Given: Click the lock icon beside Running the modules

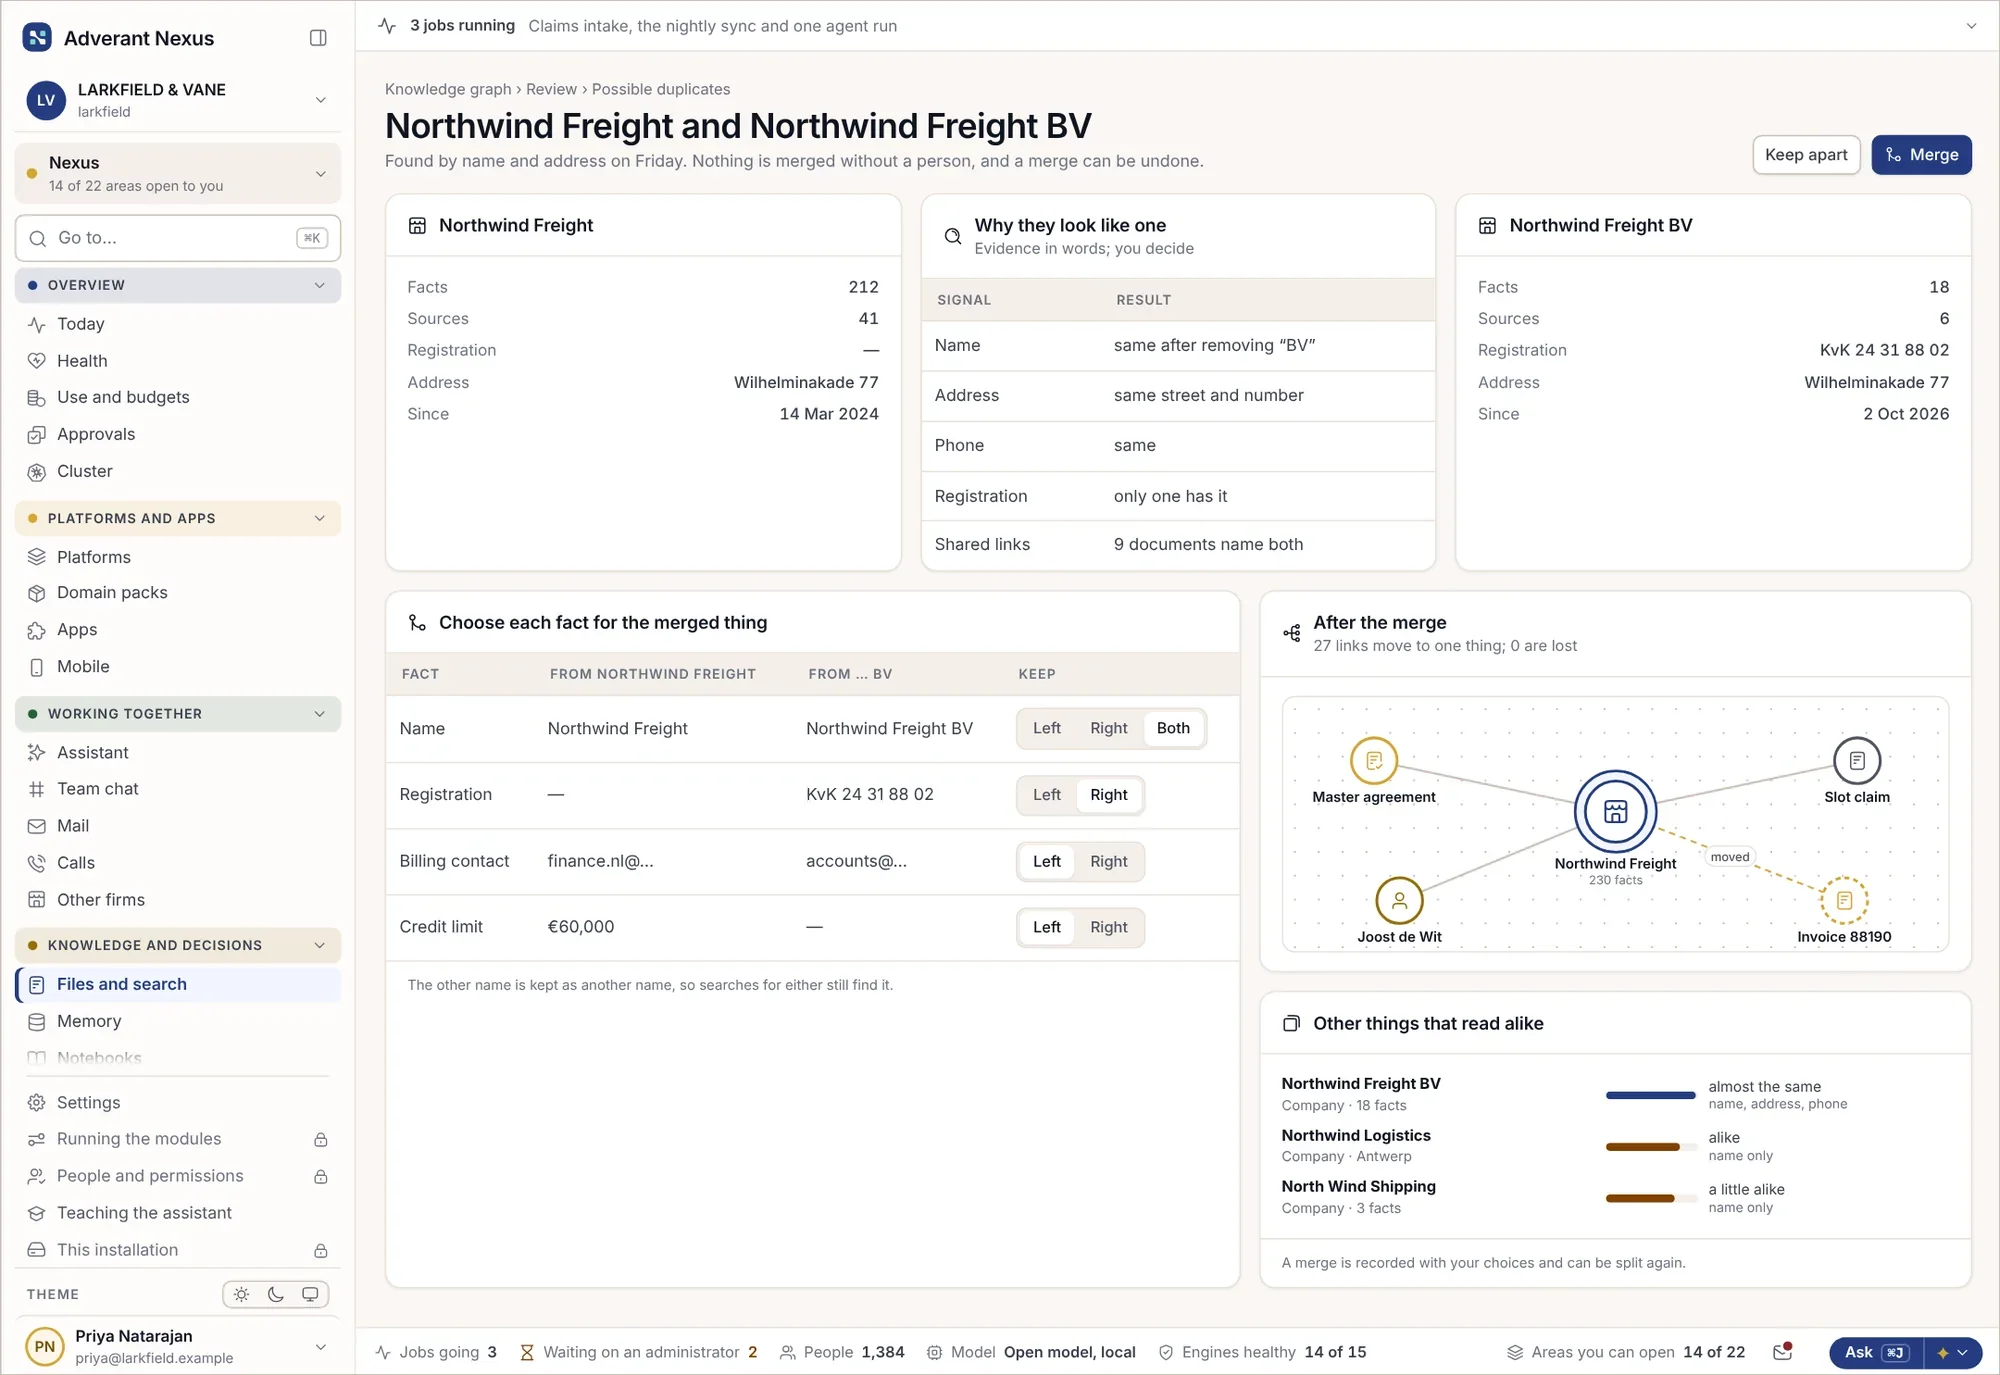Looking at the screenshot, I should (x=321, y=1140).
